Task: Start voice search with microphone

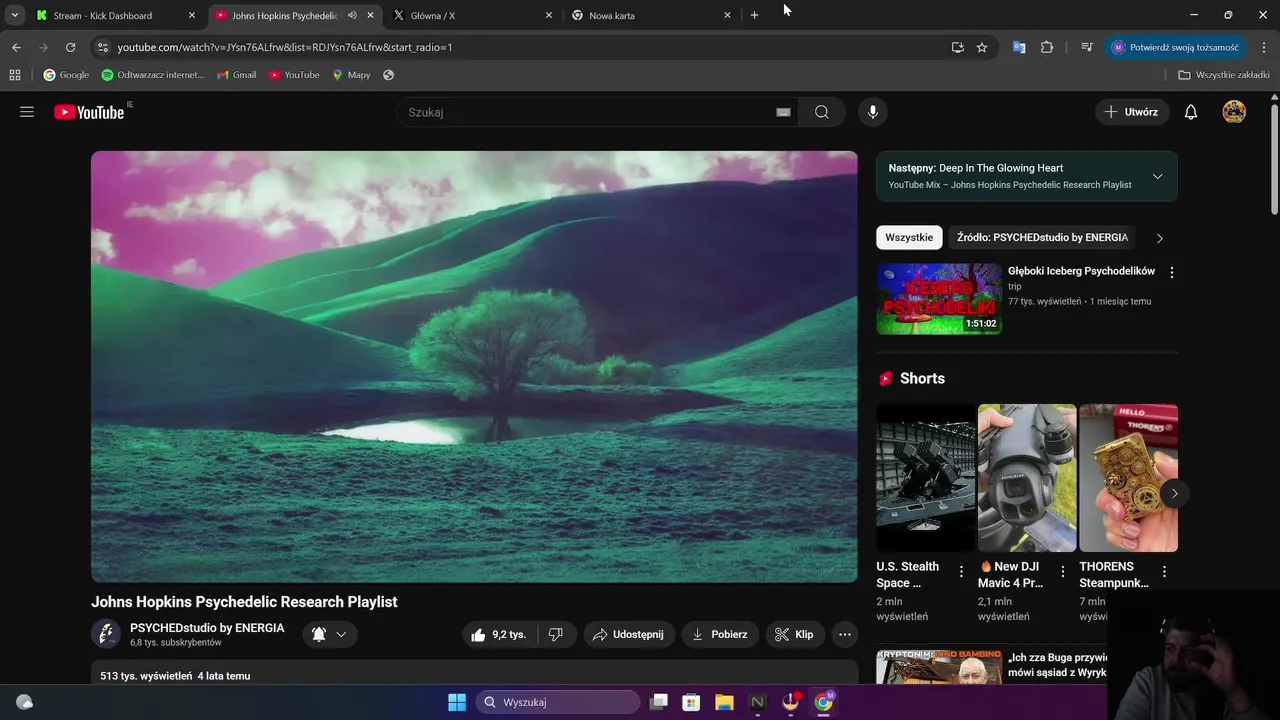Action: tap(873, 112)
